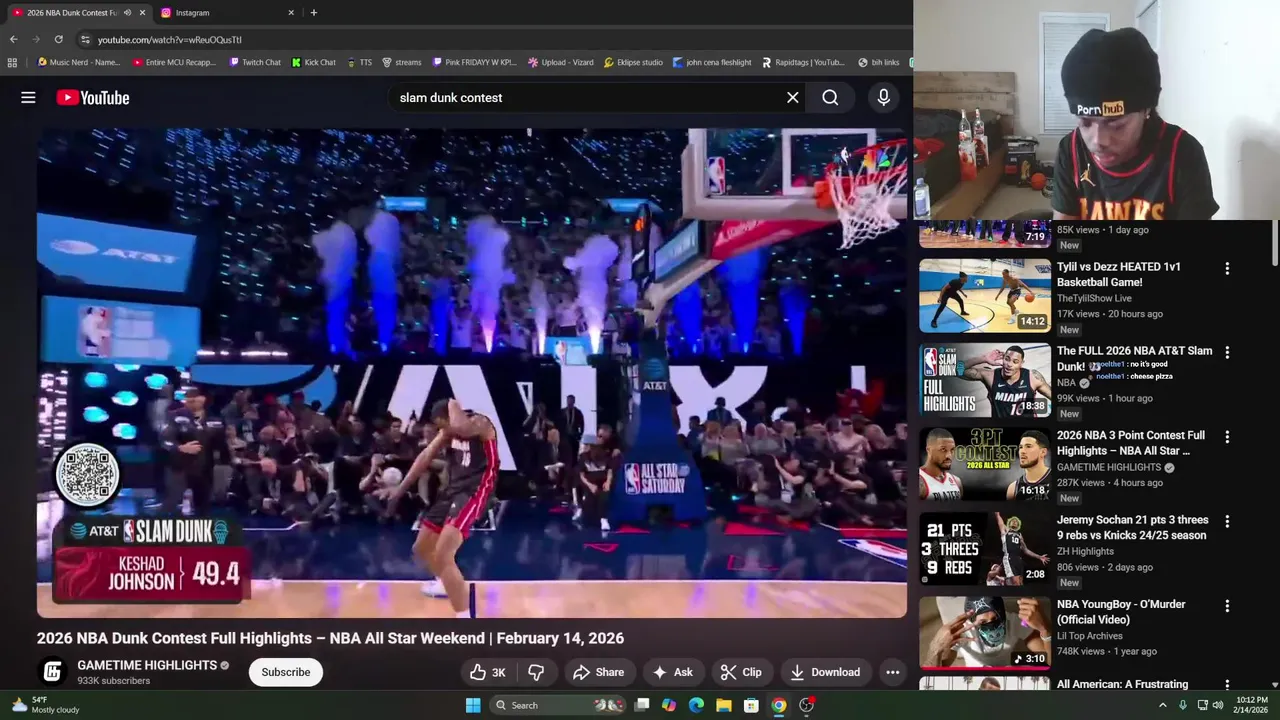
Task: Open Microsoft Edge from the taskbar
Action: pyautogui.click(x=696, y=705)
